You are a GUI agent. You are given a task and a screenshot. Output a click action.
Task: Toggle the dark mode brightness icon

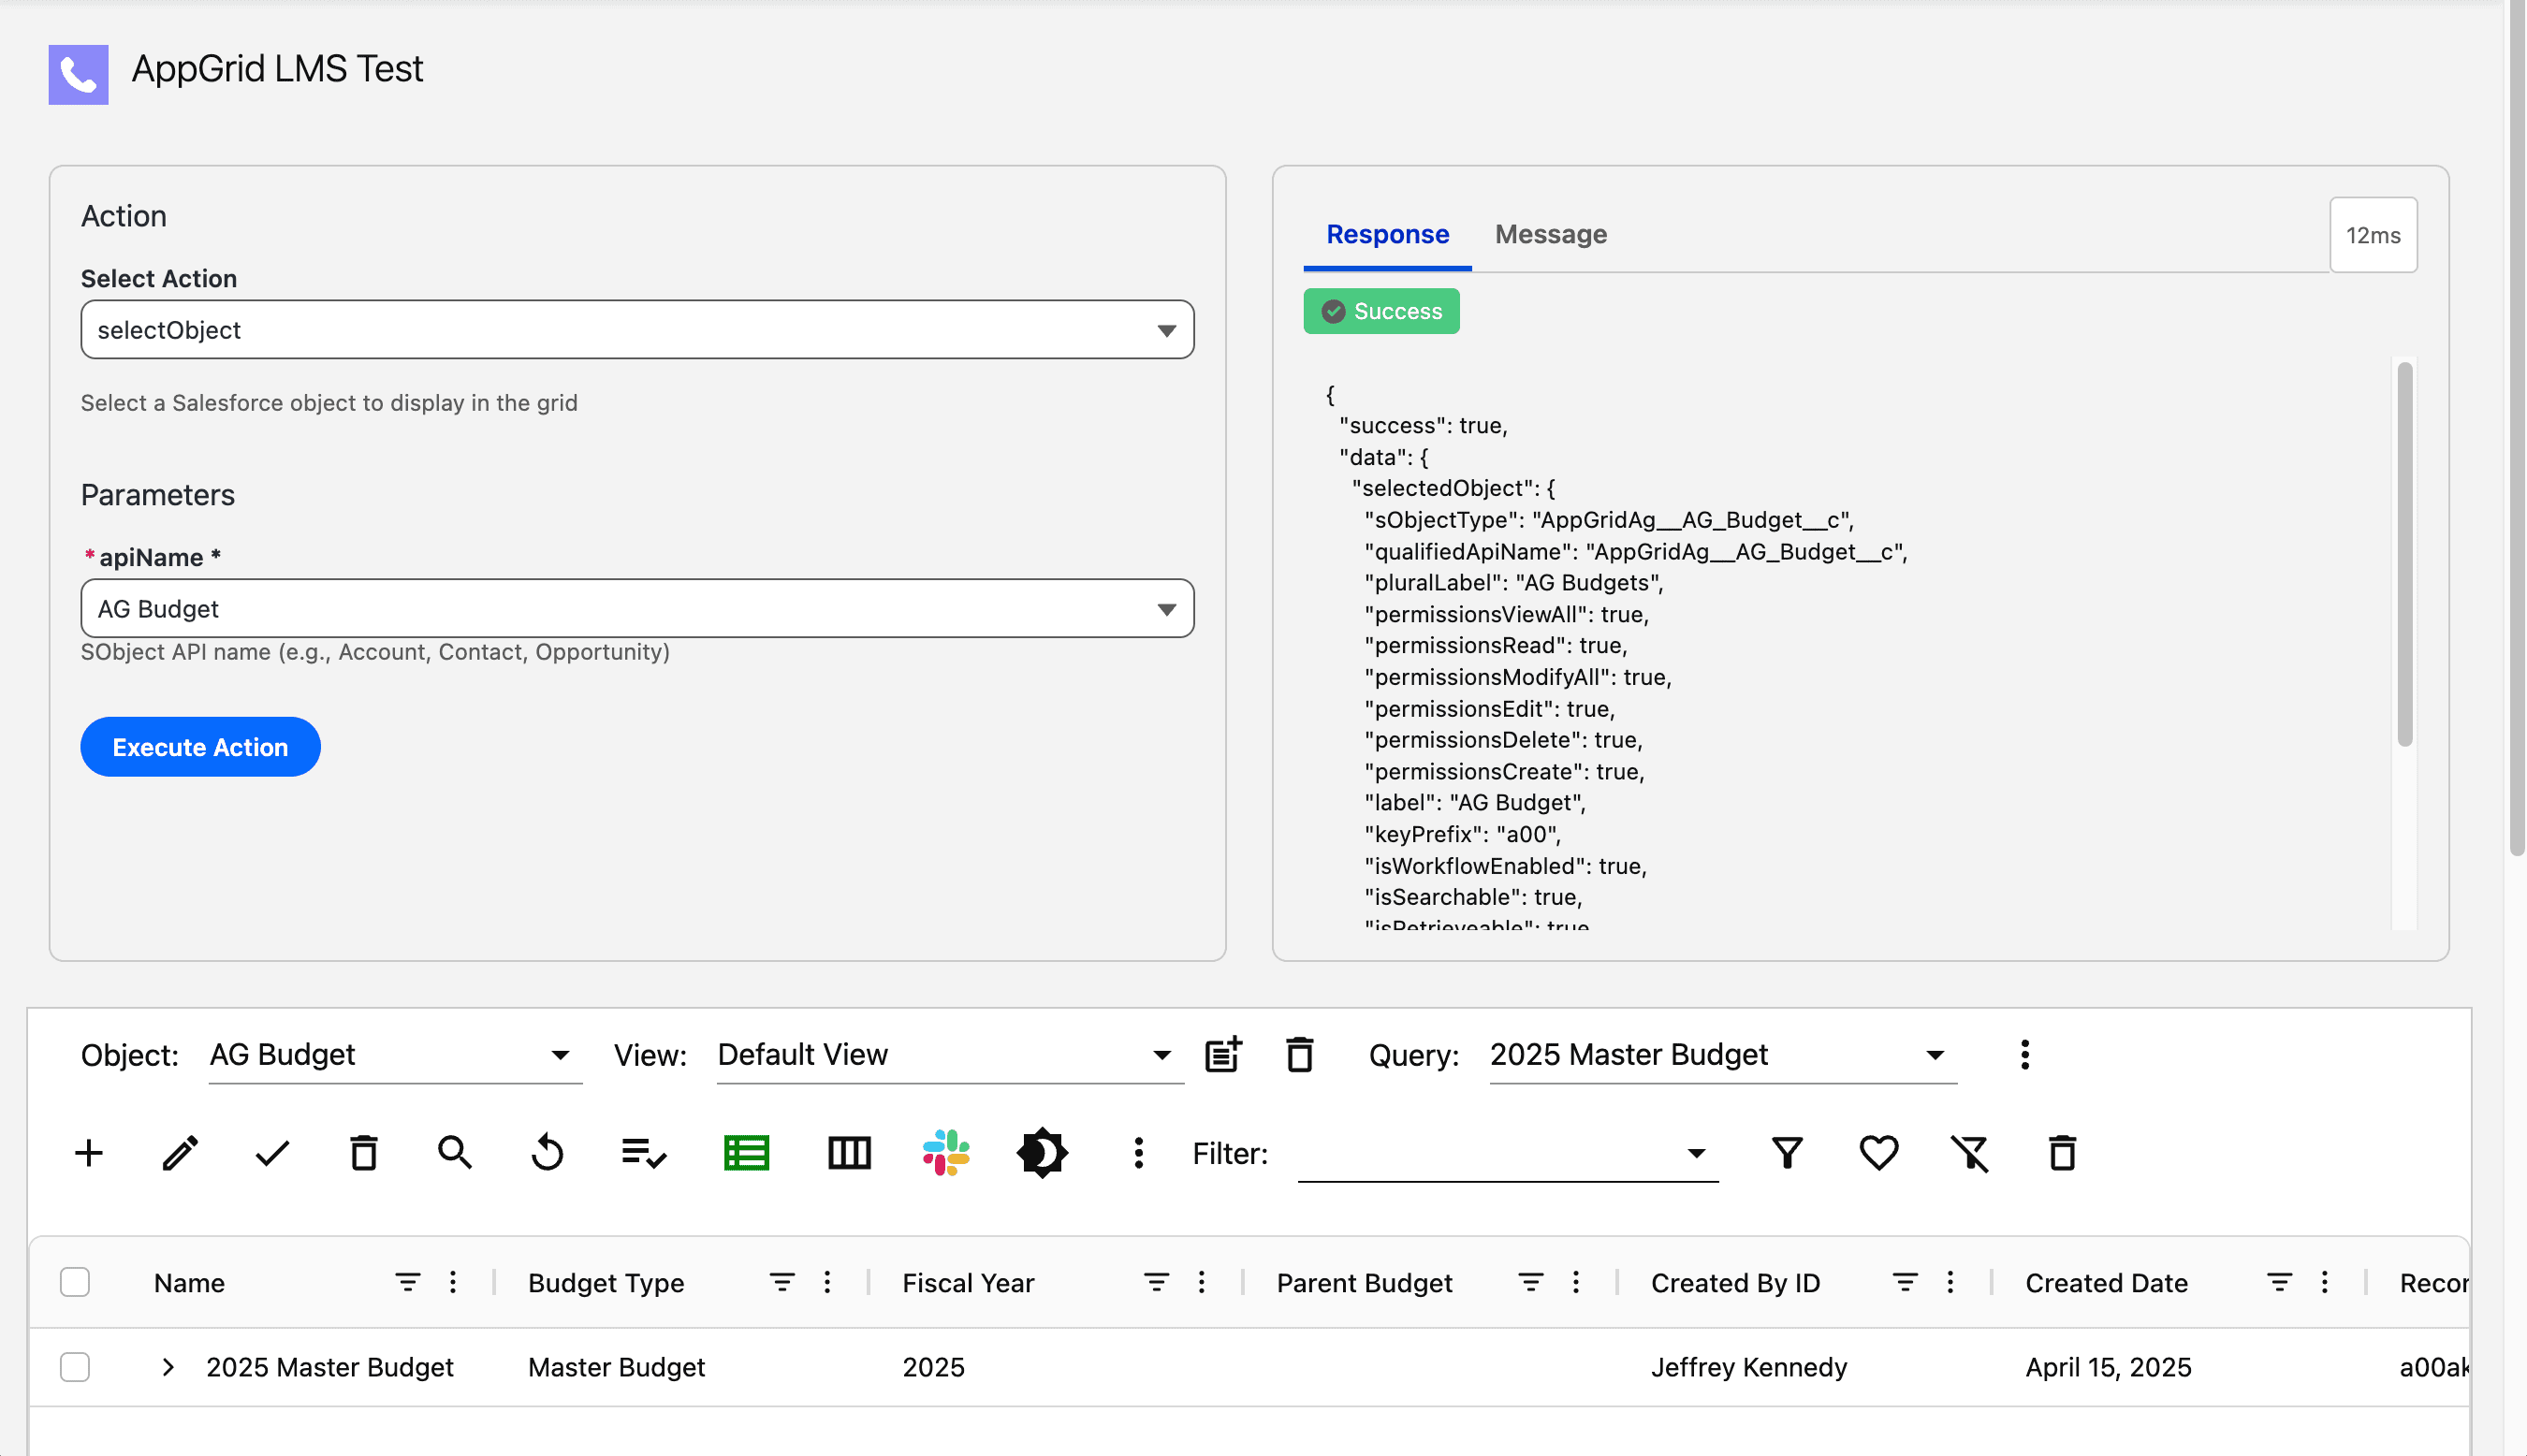(x=1042, y=1153)
